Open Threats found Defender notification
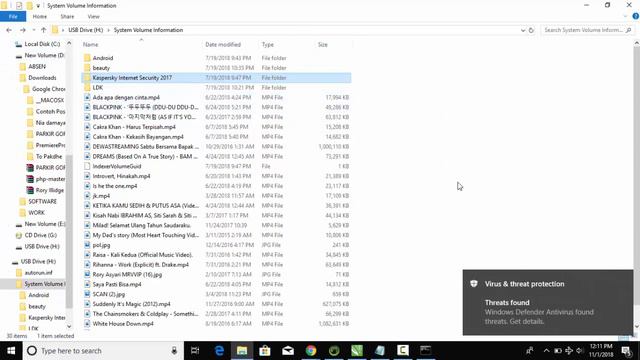The image size is (640, 360). 548,302
